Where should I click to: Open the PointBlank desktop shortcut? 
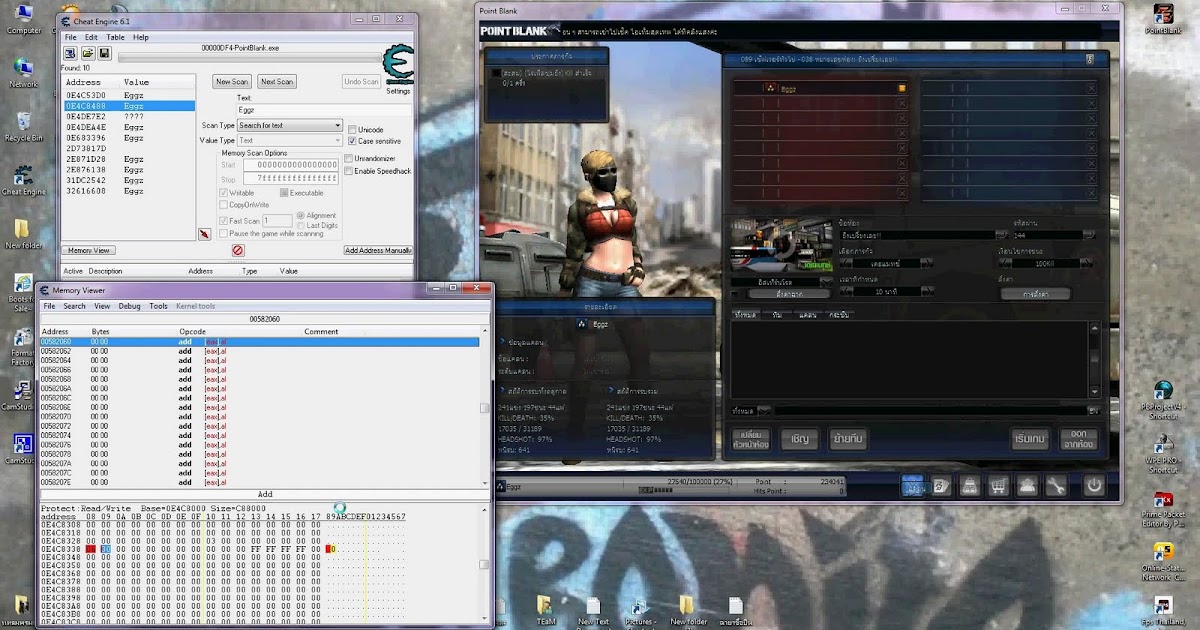[x=1163, y=18]
